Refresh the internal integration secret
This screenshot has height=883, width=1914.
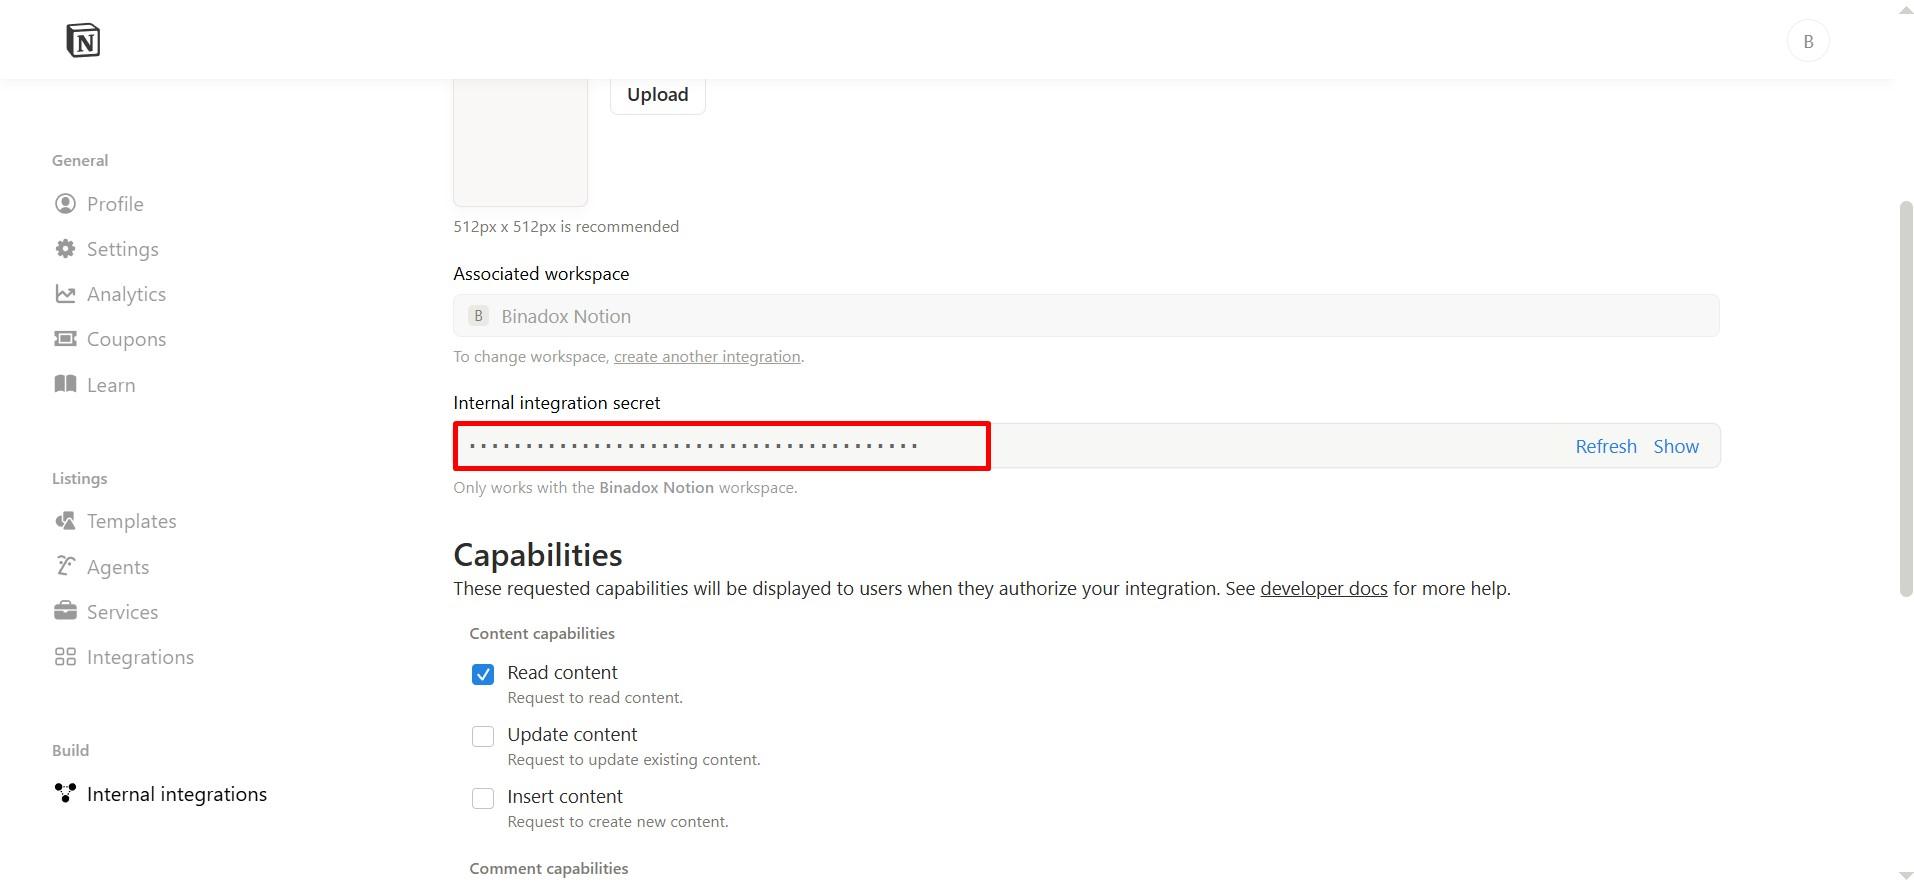pos(1605,446)
